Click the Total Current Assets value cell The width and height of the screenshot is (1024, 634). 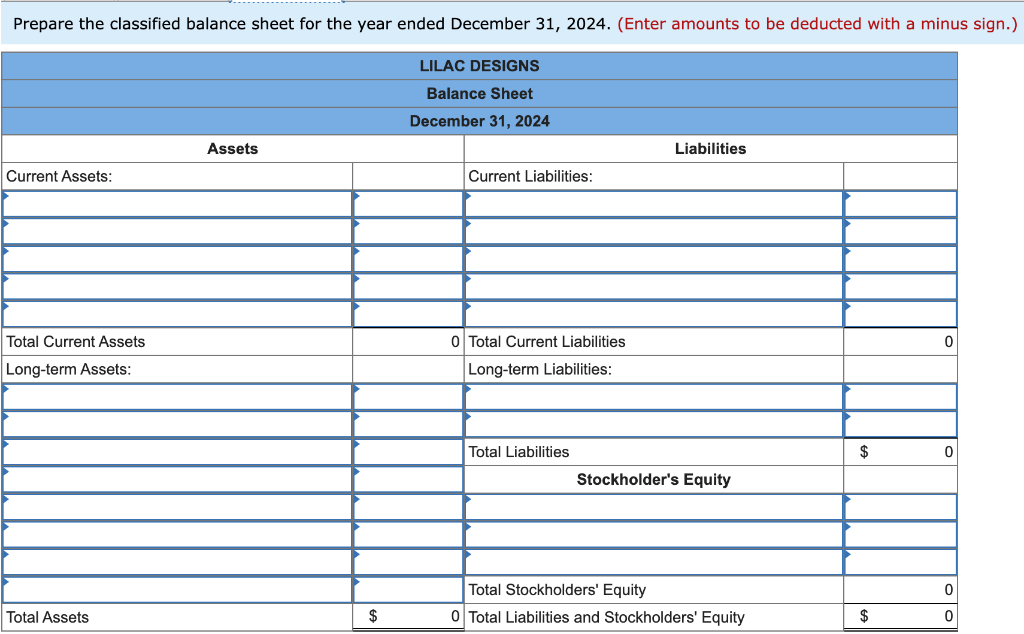point(408,341)
